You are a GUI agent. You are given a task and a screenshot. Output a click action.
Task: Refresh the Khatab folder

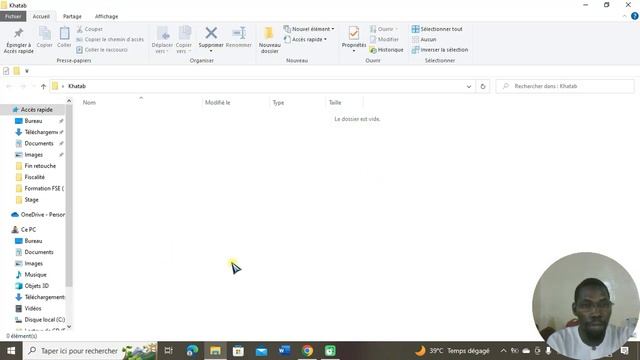(483, 86)
